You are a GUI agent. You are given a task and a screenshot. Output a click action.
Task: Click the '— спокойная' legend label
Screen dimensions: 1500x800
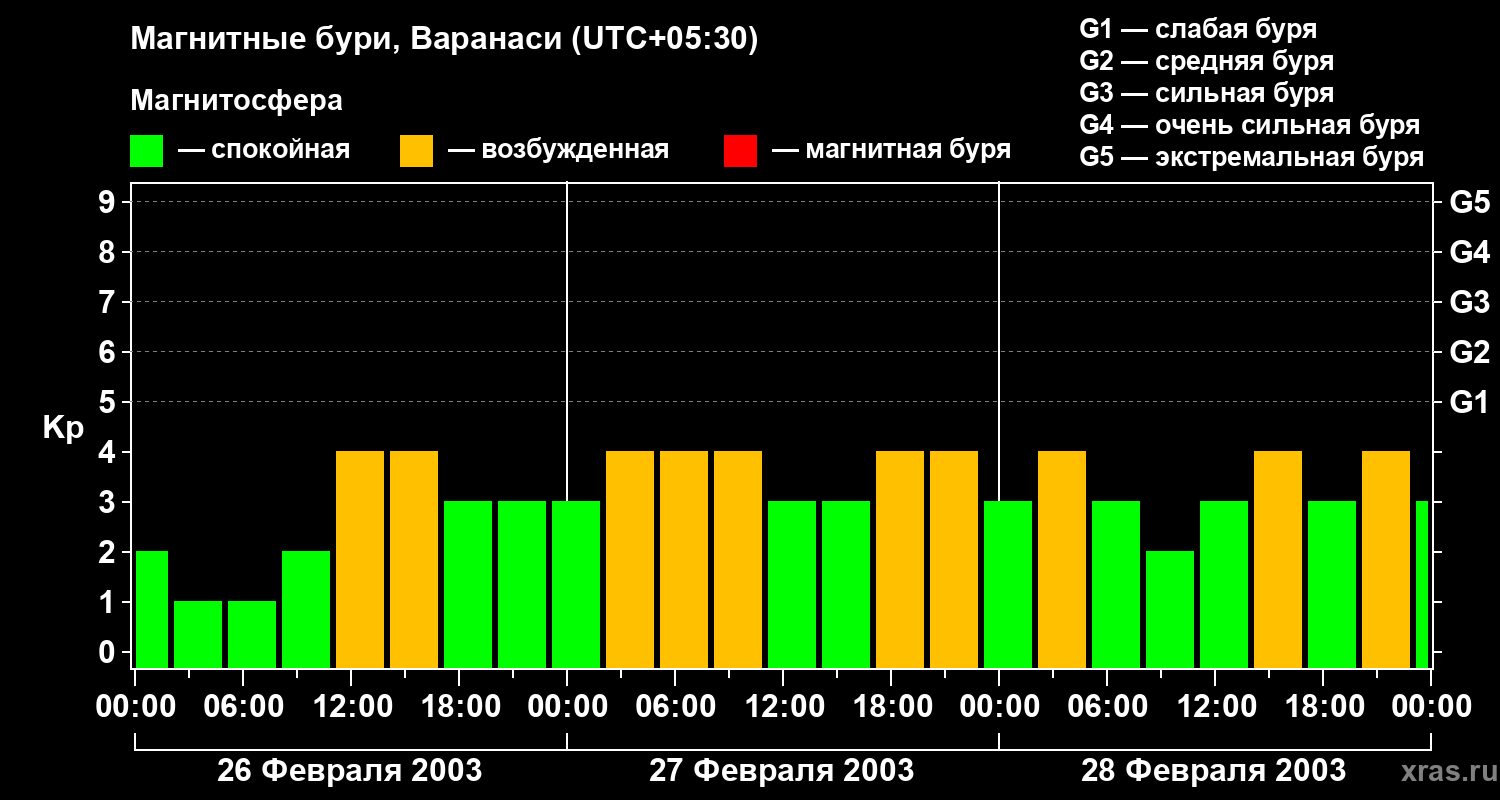click(x=264, y=151)
